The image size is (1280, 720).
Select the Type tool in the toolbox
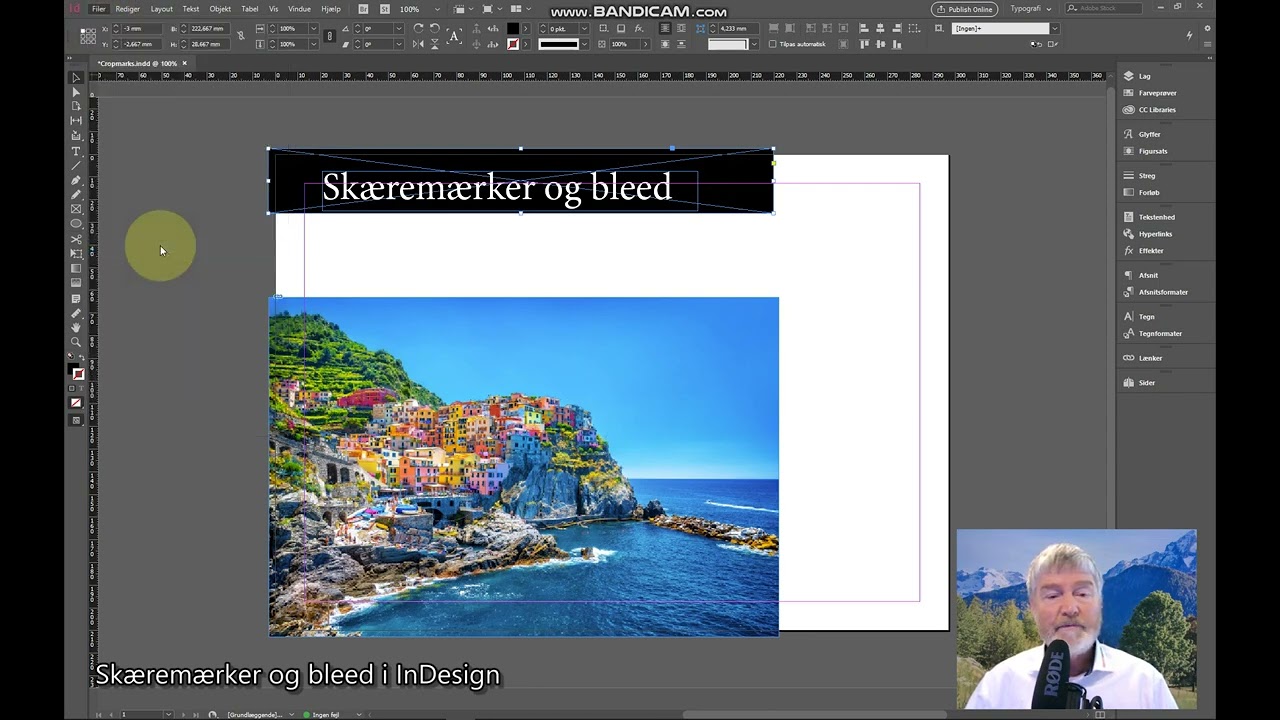(x=76, y=151)
